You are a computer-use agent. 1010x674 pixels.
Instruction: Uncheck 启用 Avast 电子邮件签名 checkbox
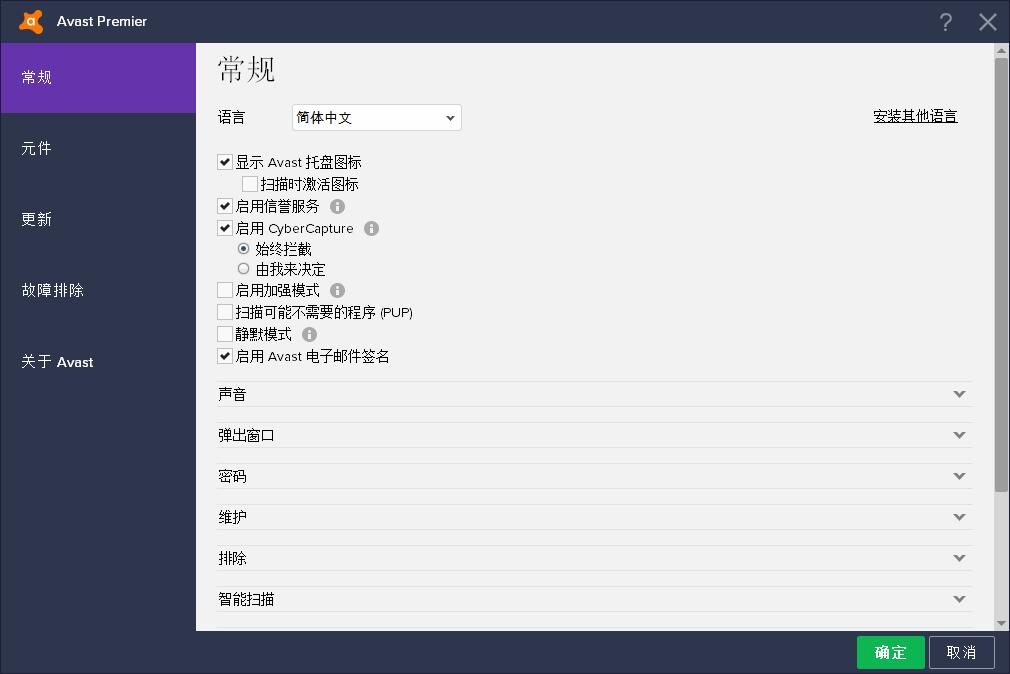tap(225, 356)
